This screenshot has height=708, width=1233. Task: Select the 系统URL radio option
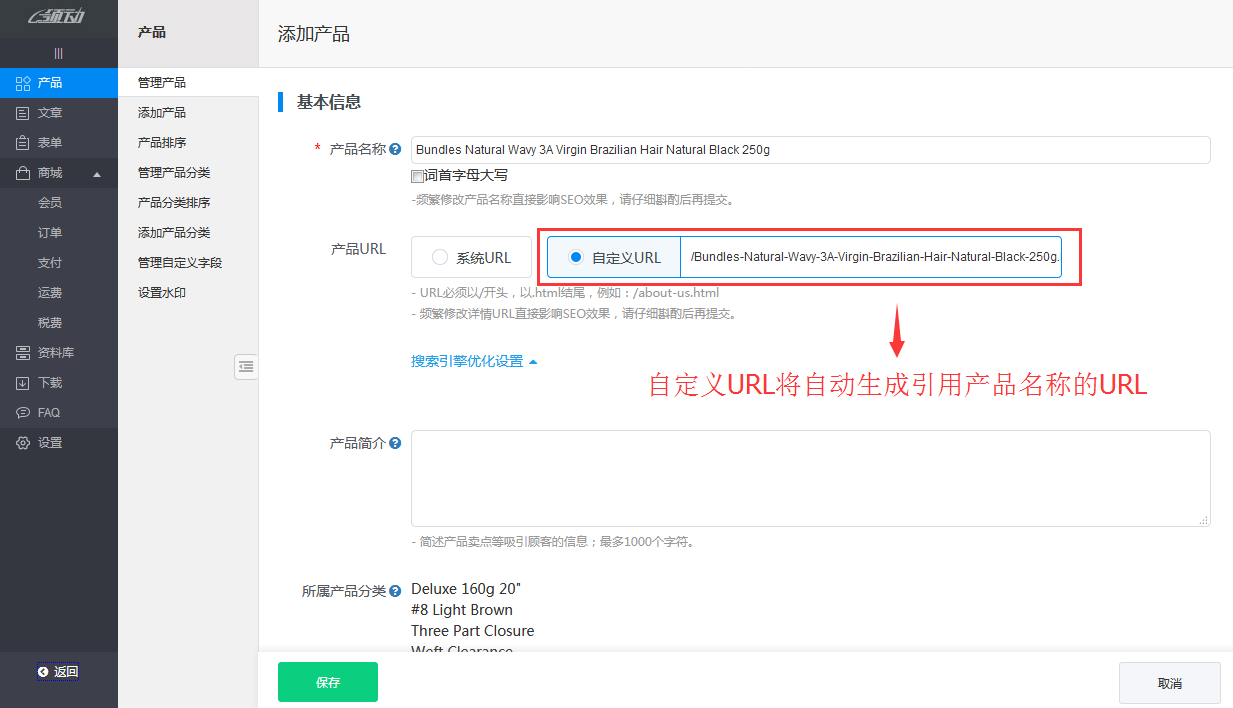click(x=440, y=258)
